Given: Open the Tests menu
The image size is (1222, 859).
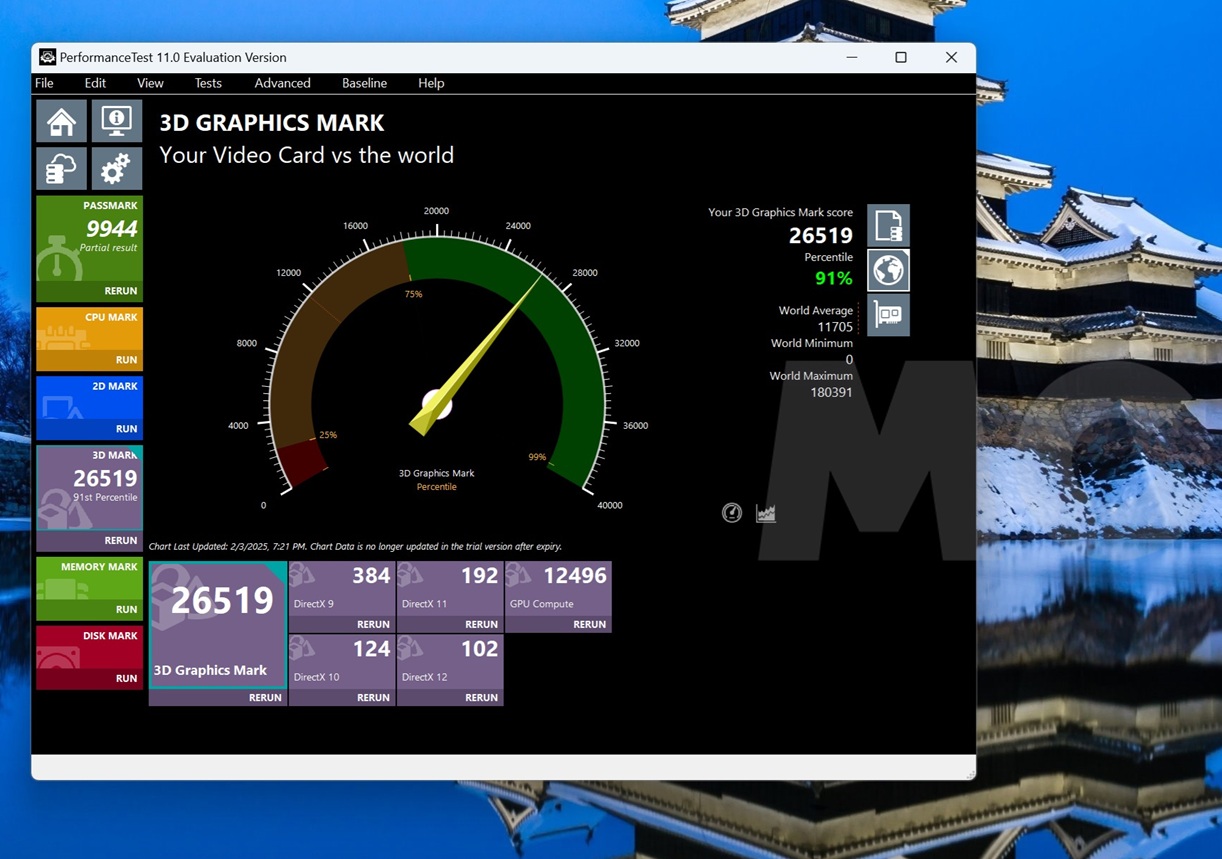Looking at the screenshot, I should 208,83.
